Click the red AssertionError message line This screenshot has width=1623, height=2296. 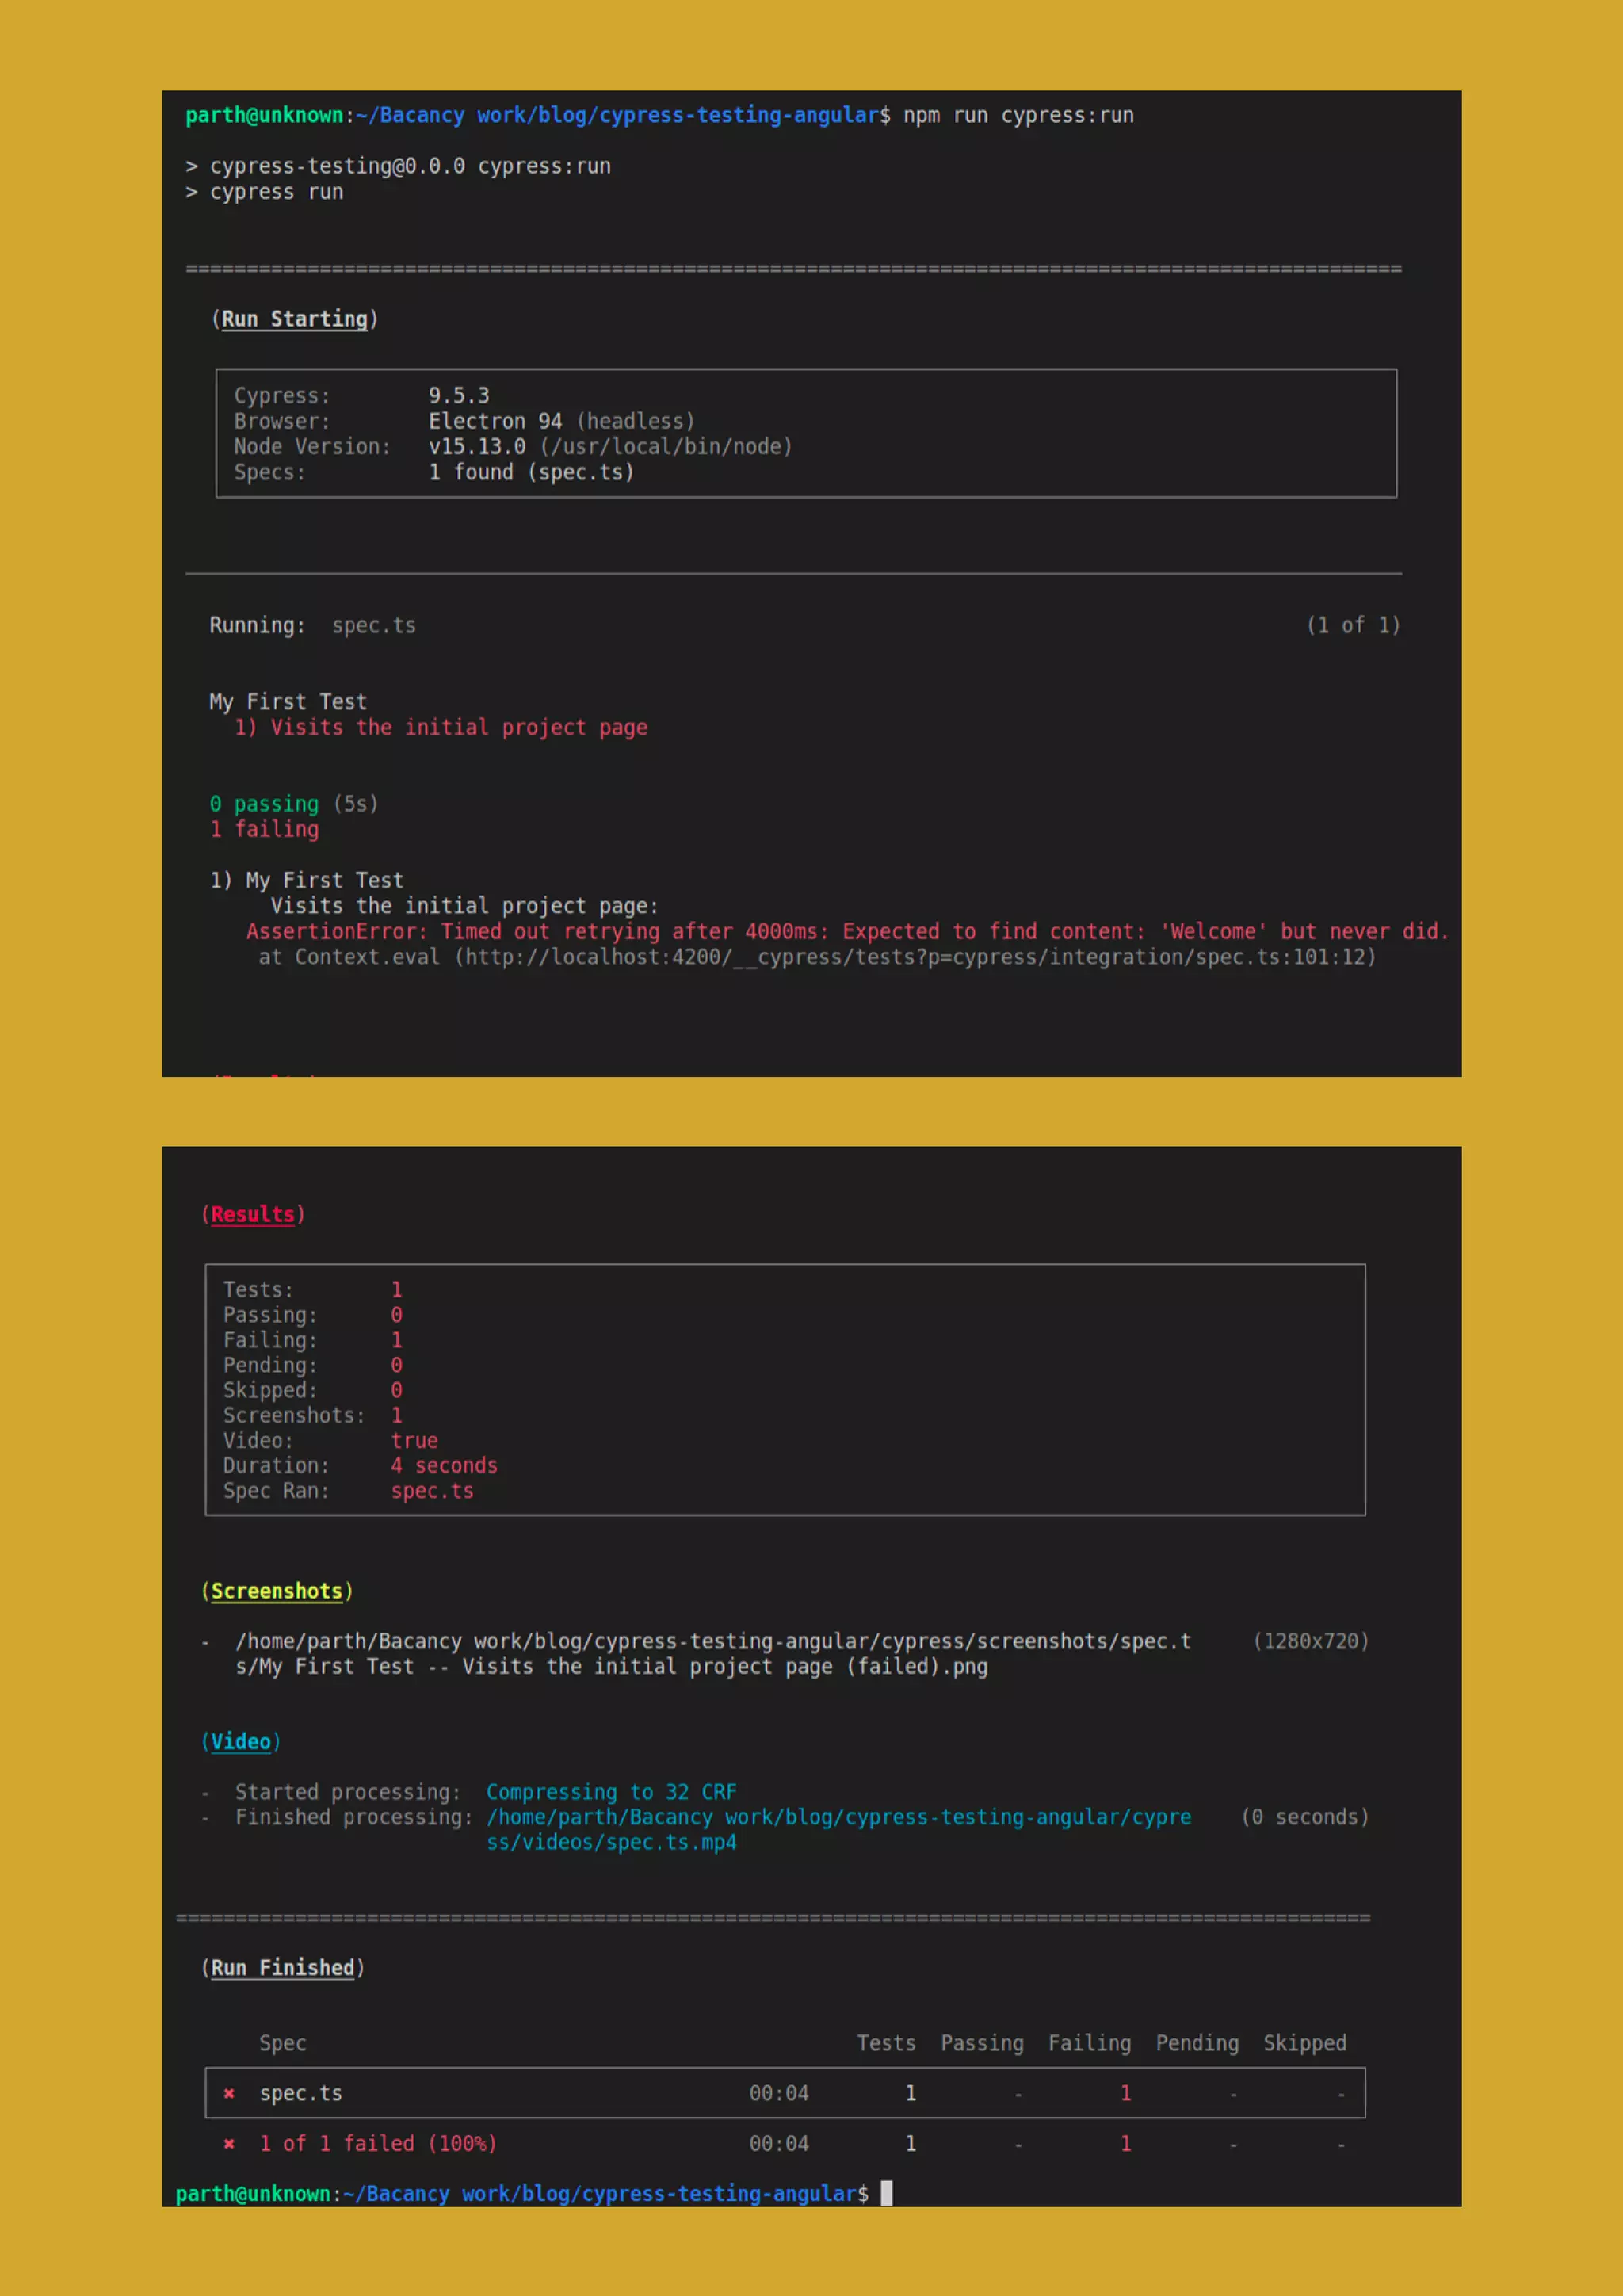coord(846,931)
